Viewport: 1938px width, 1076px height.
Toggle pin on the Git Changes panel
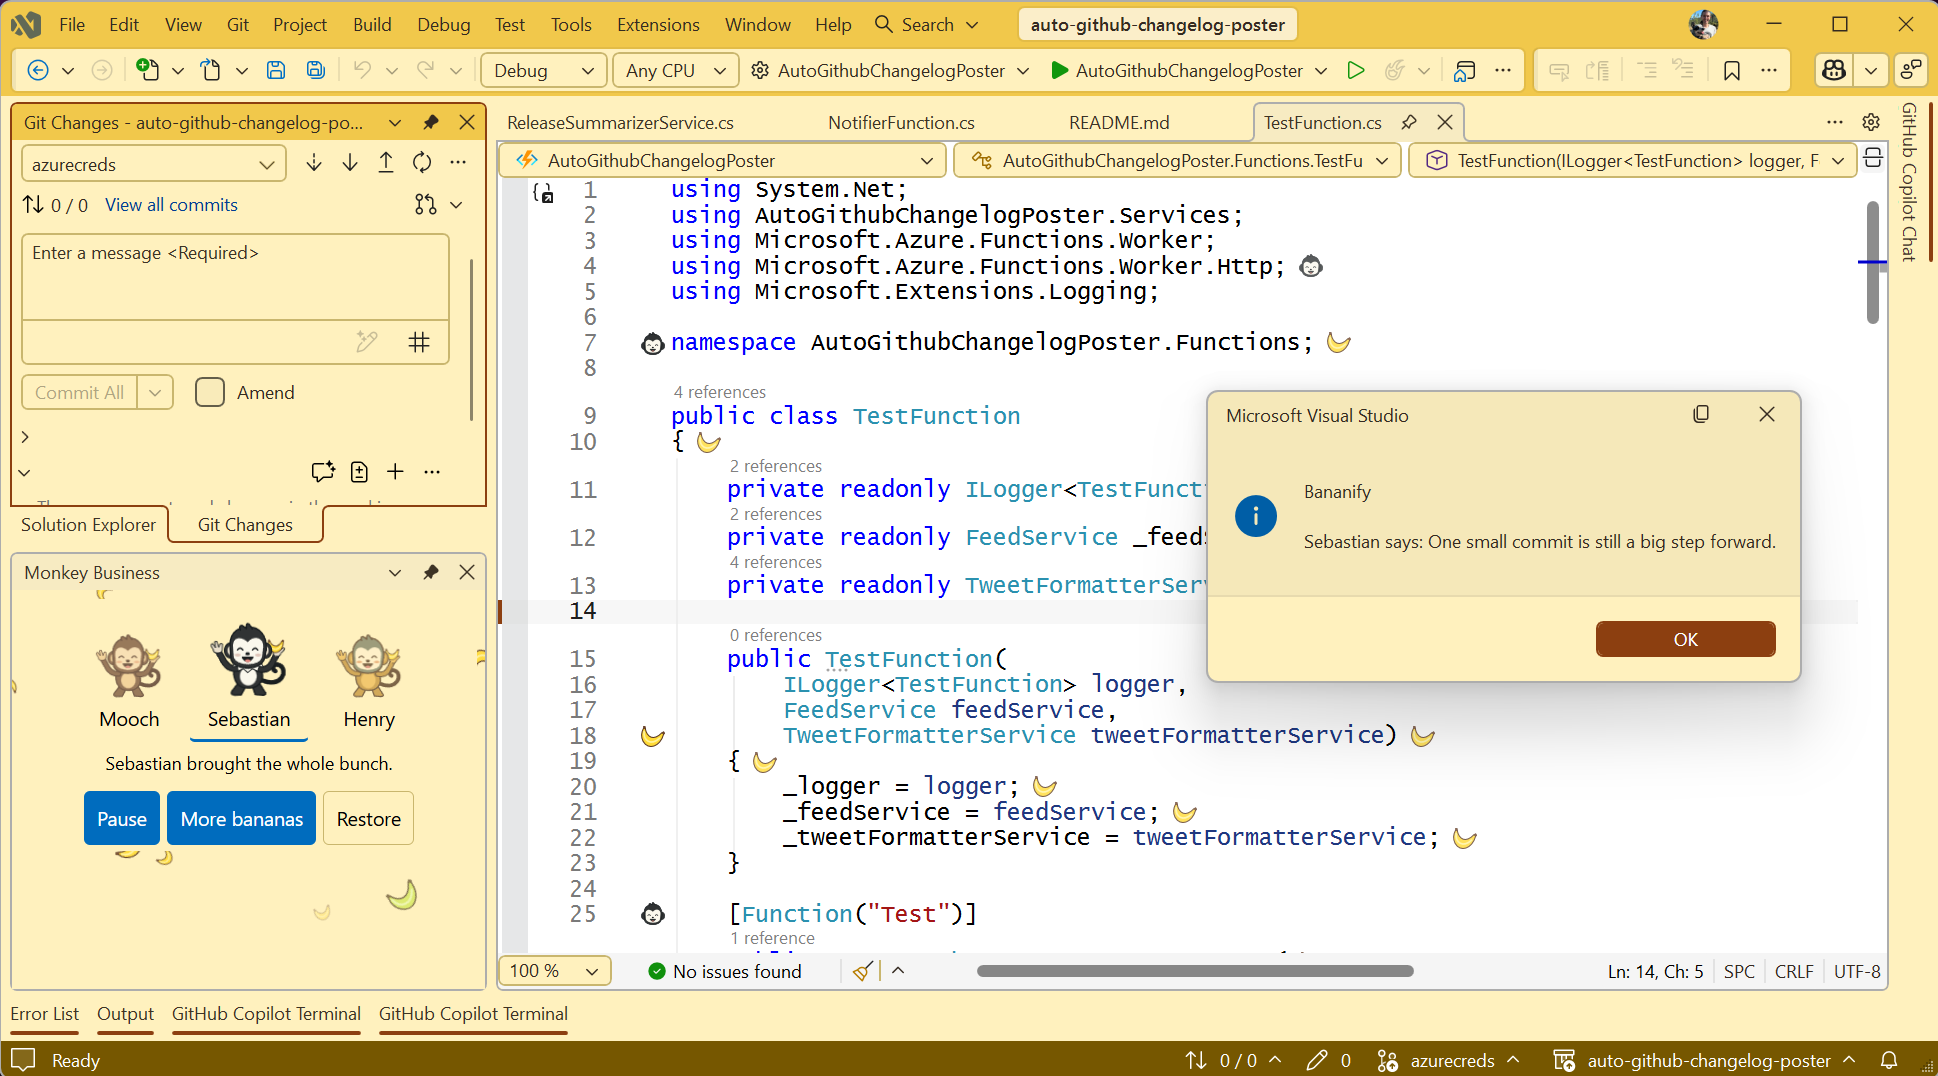(x=431, y=122)
